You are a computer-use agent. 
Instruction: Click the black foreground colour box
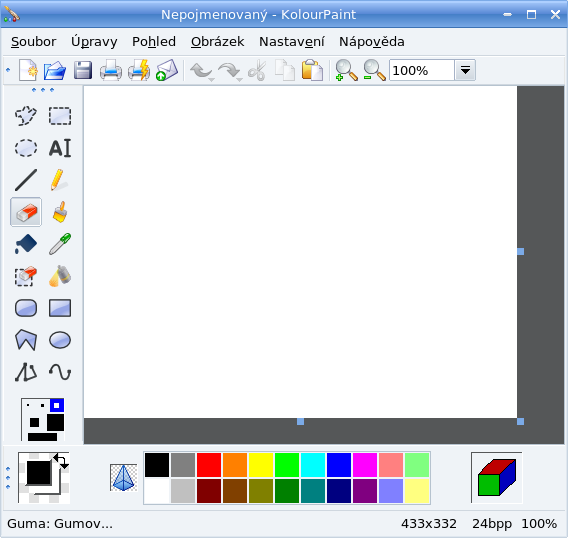[38, 472]
